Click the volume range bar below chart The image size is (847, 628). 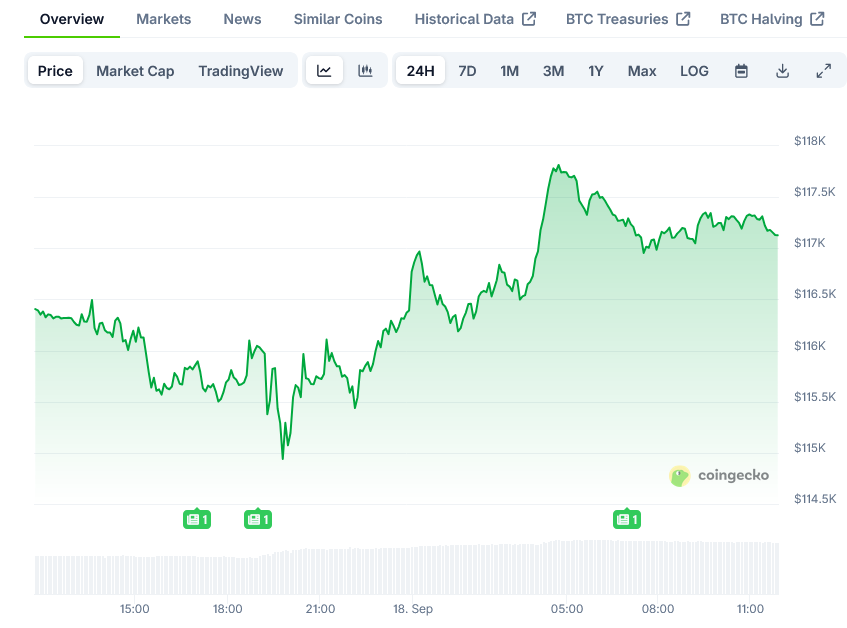pyautogui.click(x=407, y=567)
